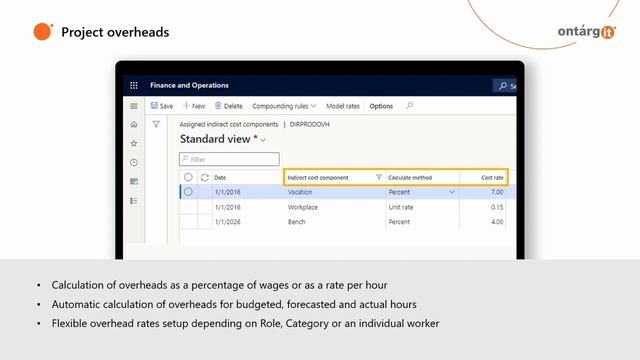The width and height of the screenshot is (640, 360).
Task: Open Workspaces icon in the sidebar
Action: [134, 181]
